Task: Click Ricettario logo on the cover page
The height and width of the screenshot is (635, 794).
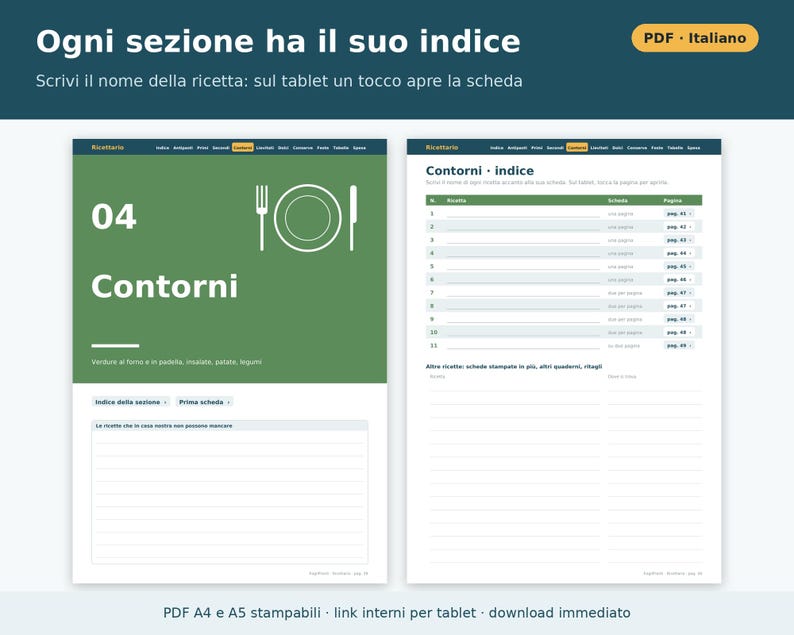Action: (x=107, y=147)
